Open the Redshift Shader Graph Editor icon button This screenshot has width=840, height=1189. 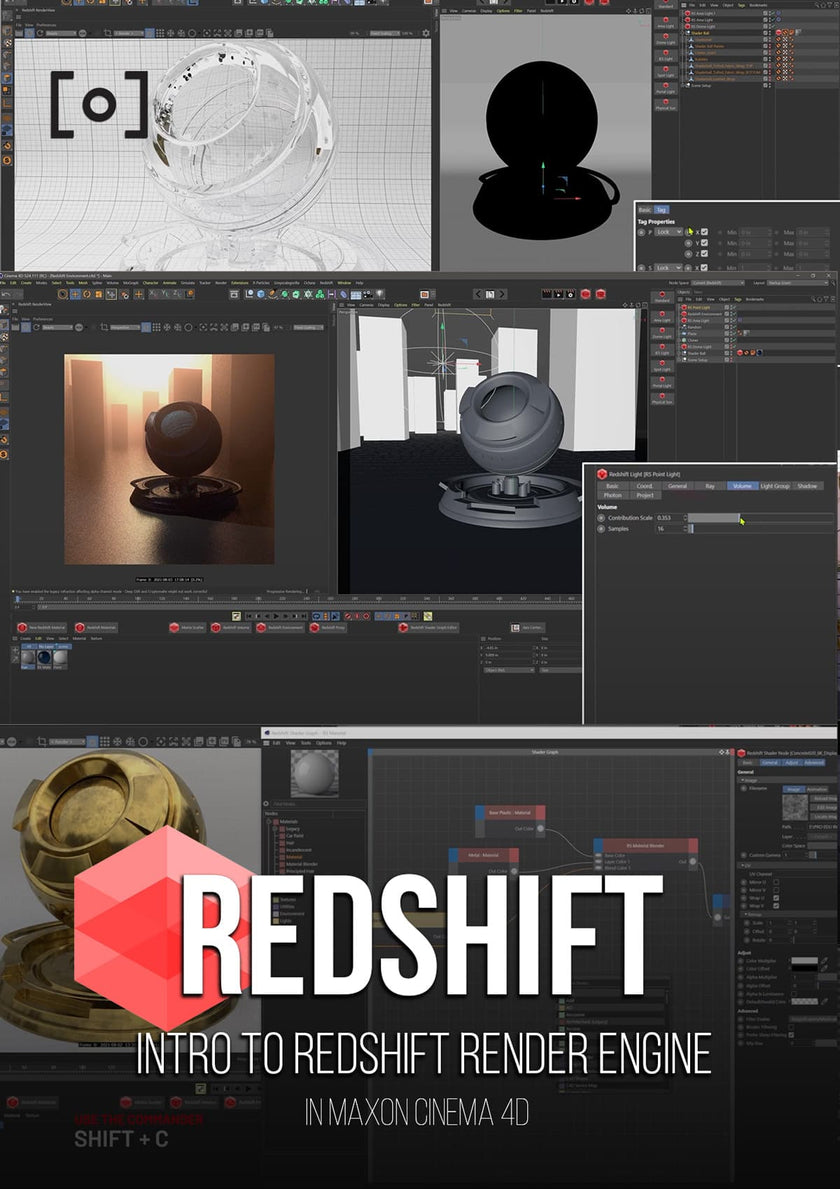428,628
